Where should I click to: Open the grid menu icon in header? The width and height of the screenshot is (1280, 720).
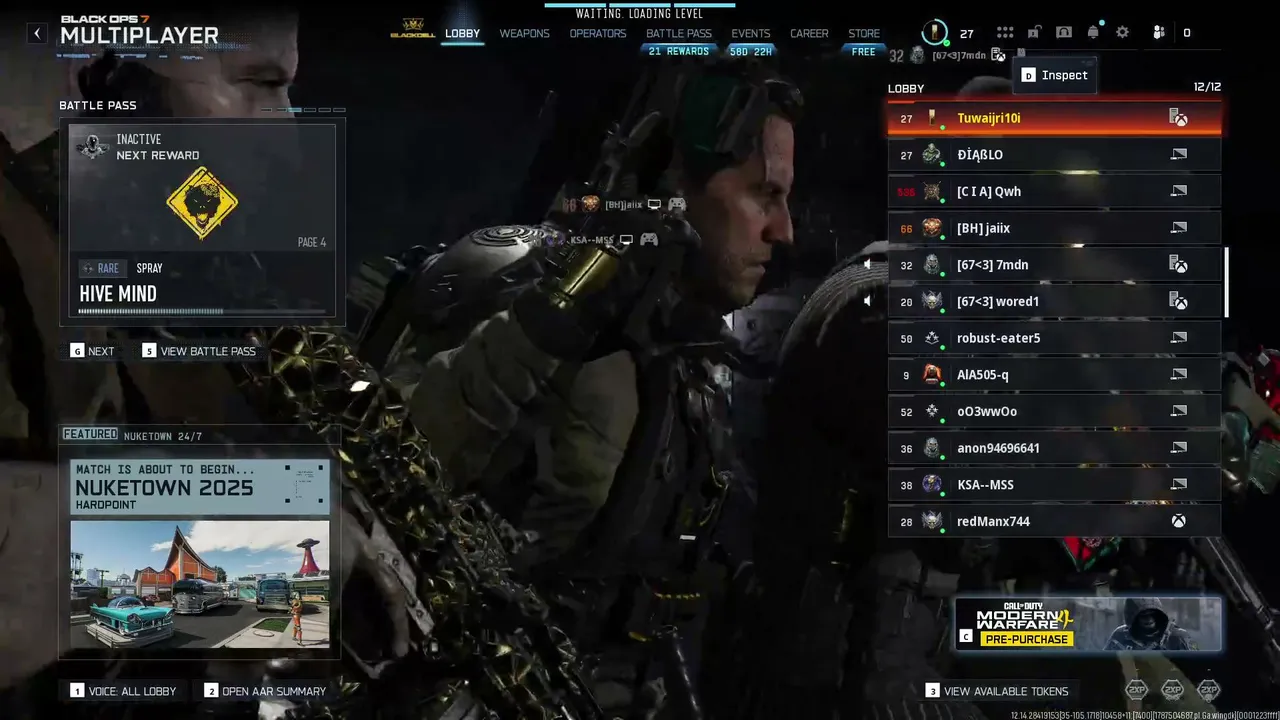click(x=1005, y=33)
